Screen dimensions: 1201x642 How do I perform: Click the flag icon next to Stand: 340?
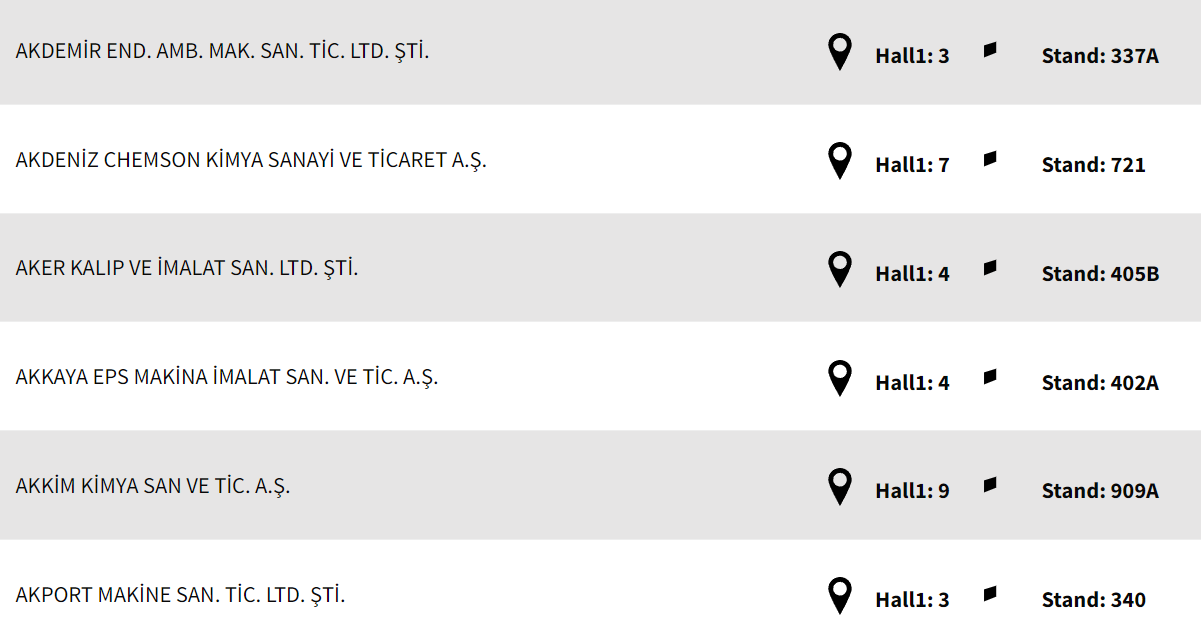(990, 594)
